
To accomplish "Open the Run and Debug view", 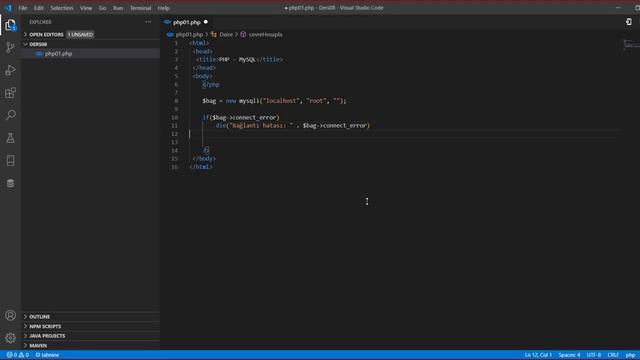I will [10, 70].
